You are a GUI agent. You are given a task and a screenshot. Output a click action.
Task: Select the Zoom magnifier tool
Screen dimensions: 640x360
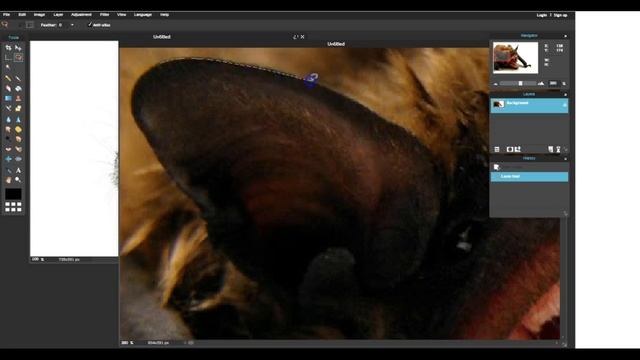coord(18,180)
